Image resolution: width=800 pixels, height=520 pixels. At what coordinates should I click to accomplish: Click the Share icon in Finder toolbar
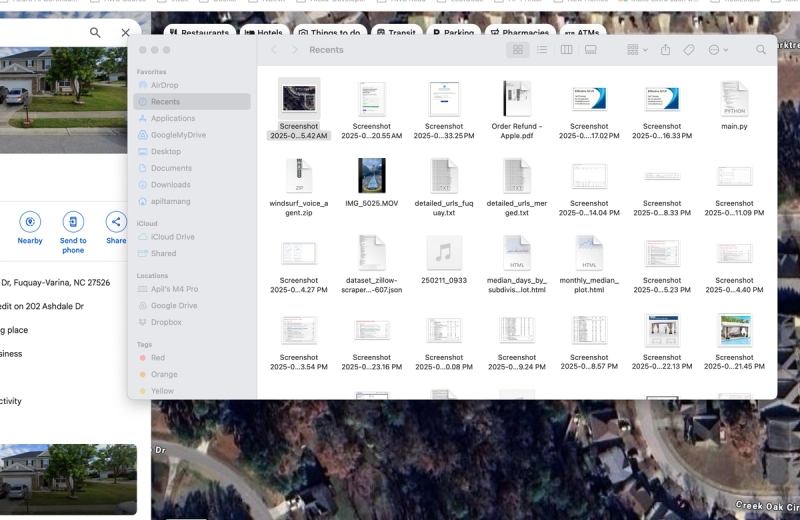pyautogui.click(x=665, y=49)
